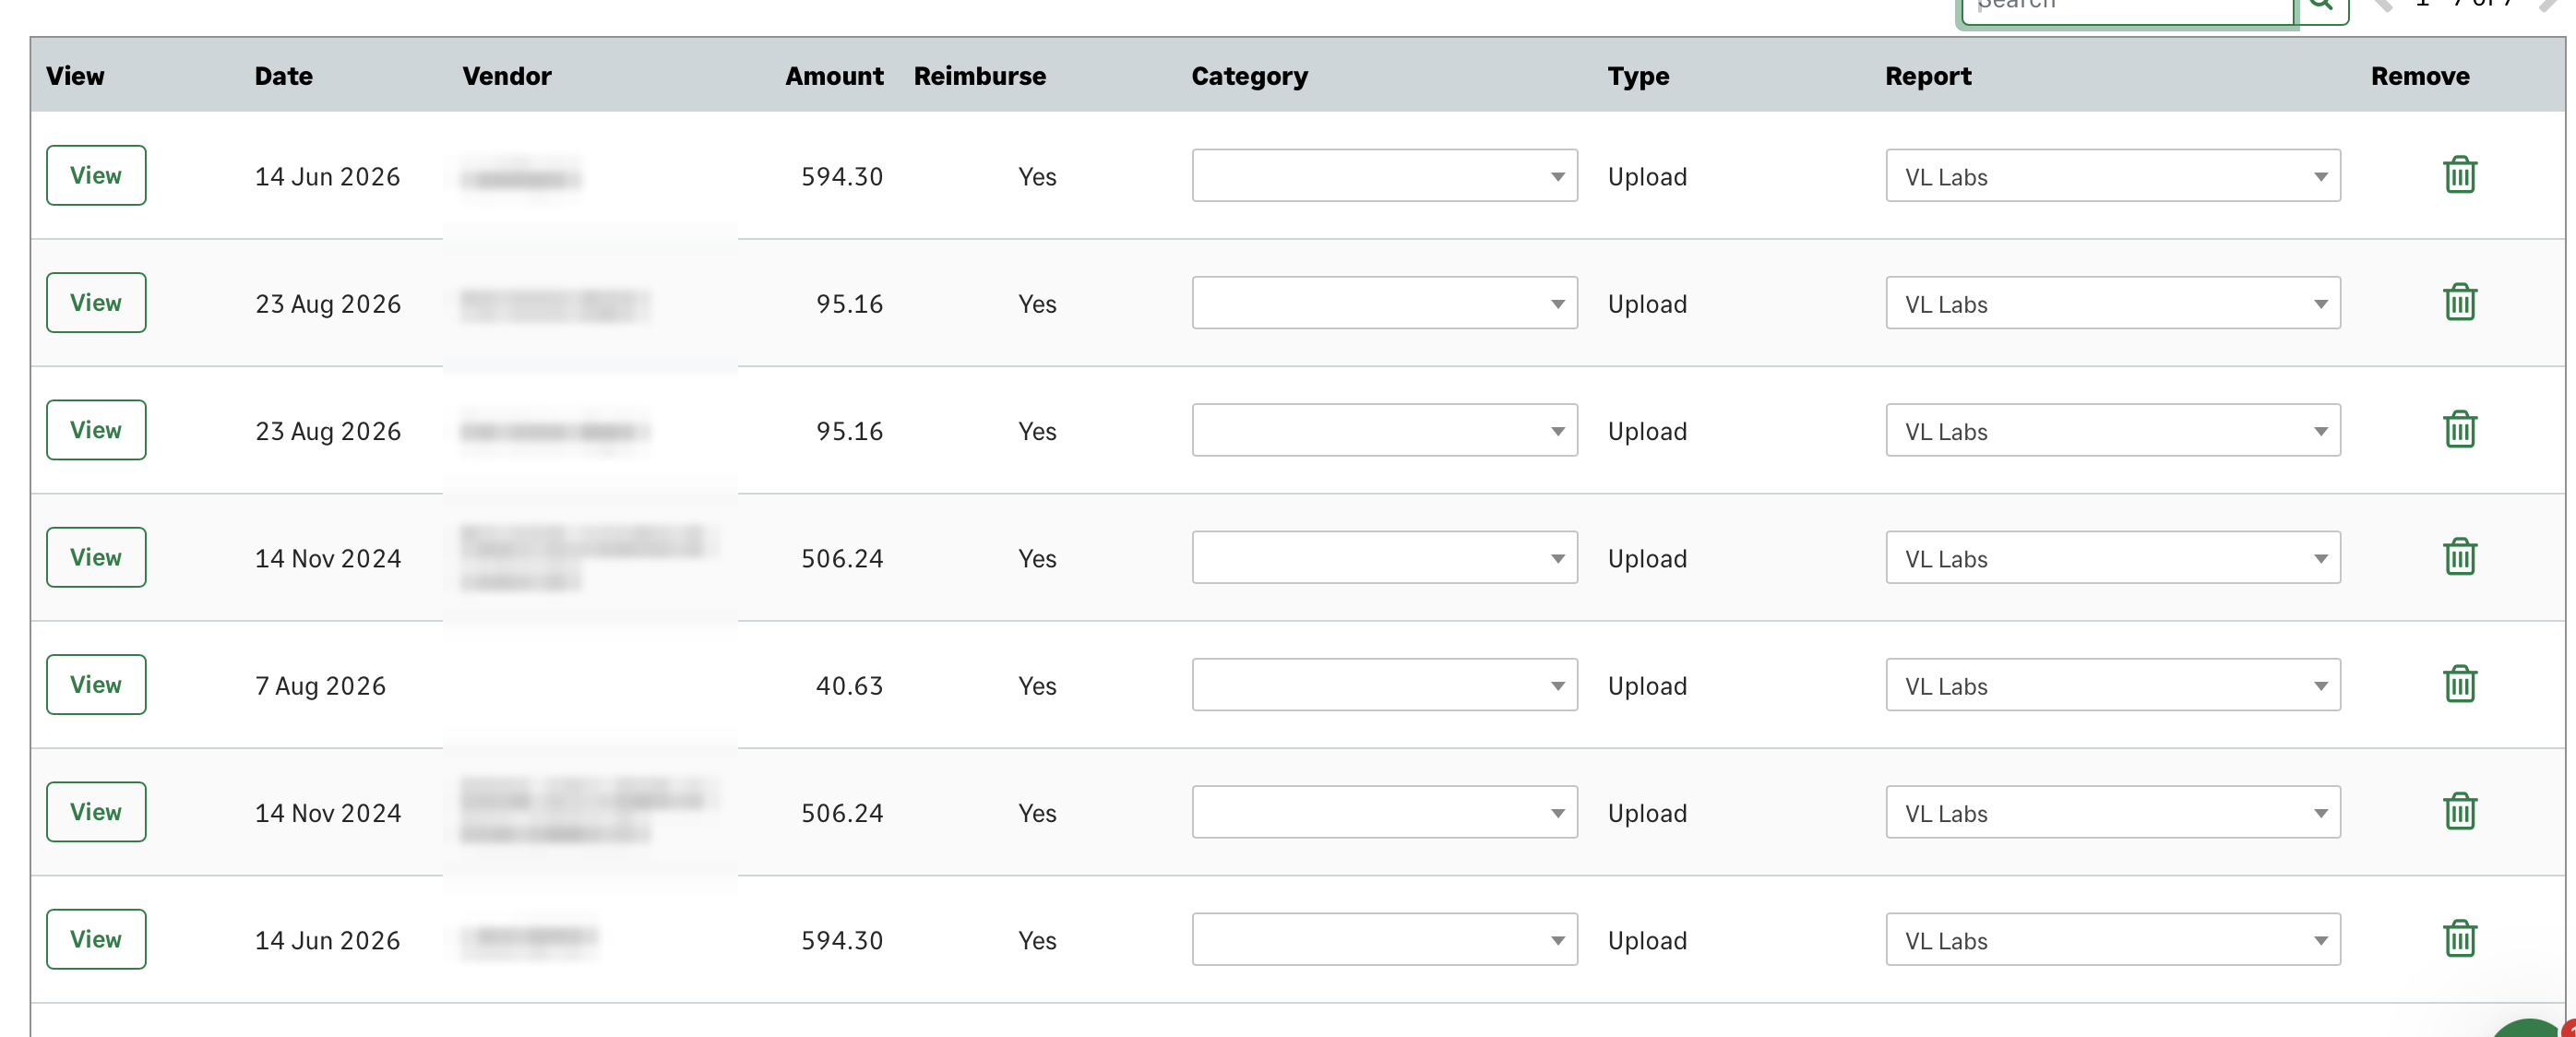Expand VL Labs dropdown on second 23 Aug 2026 row
Viewport: 2576px width, 1037px height.
tap(2112, 430)
